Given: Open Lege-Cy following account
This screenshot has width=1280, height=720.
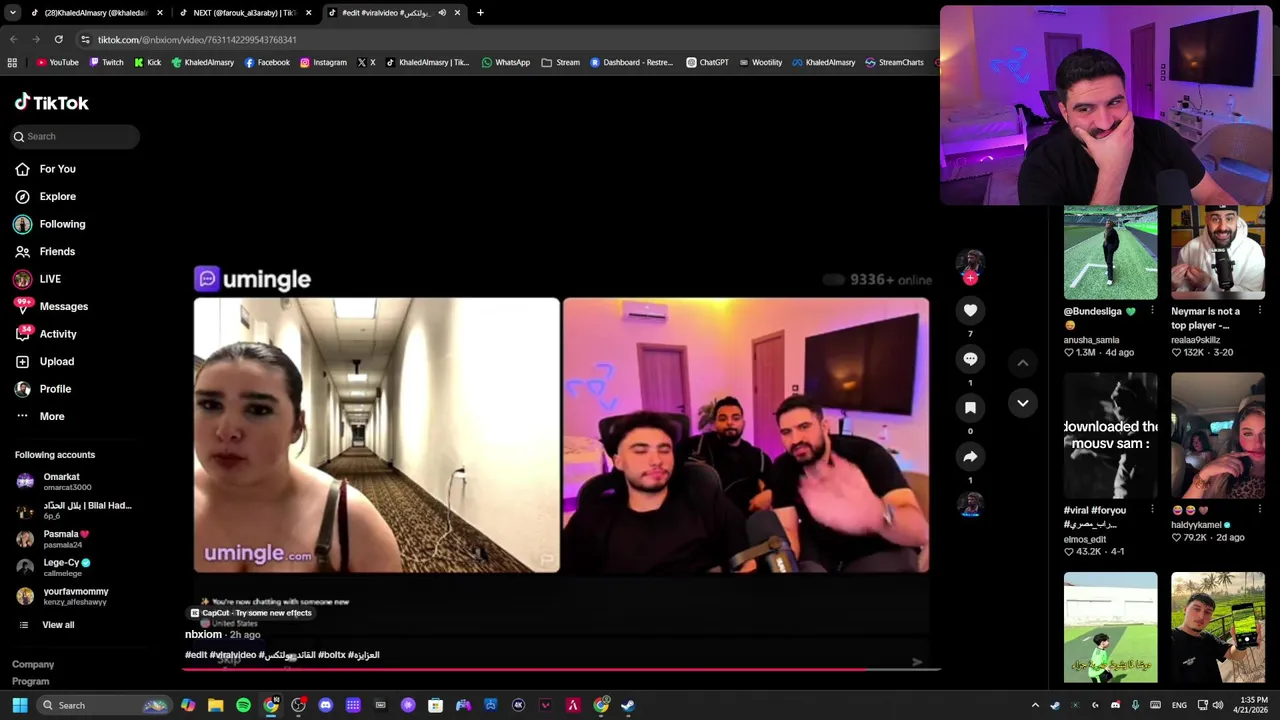Looking at the screenshot, I should pos(75,567).
